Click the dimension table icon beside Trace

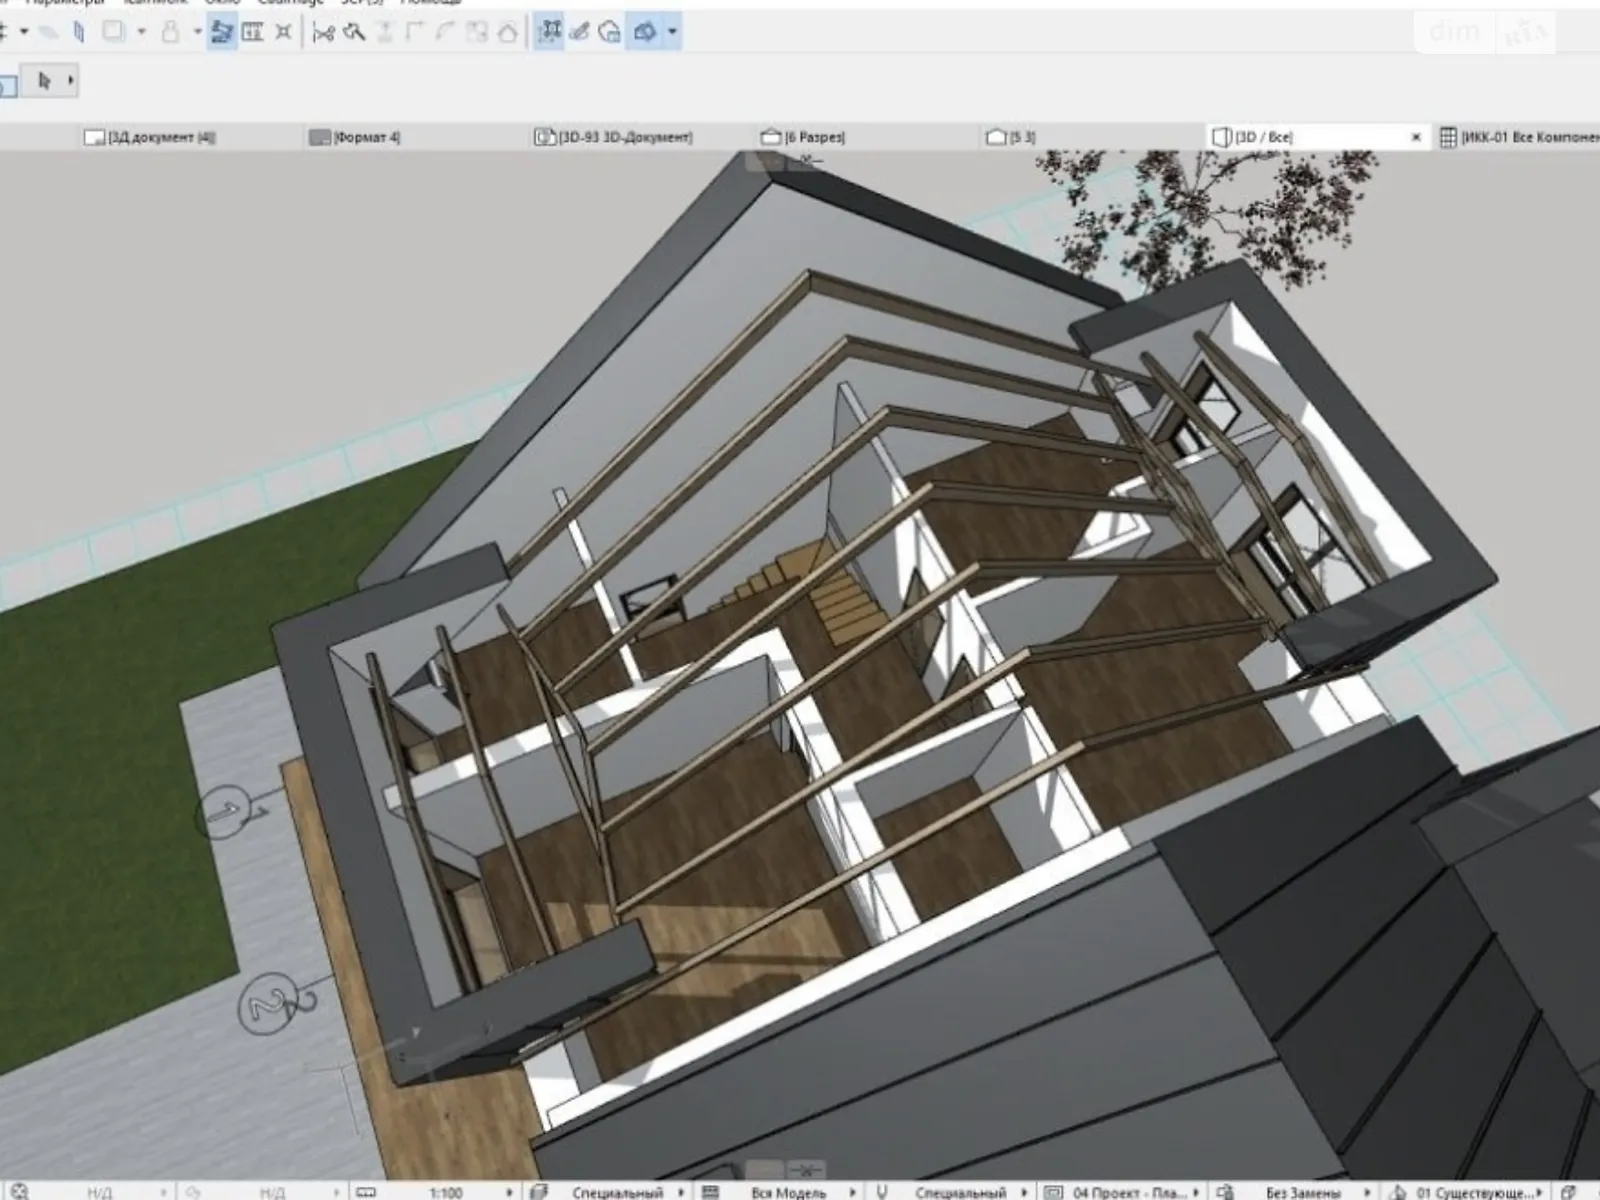coord(253,33)
